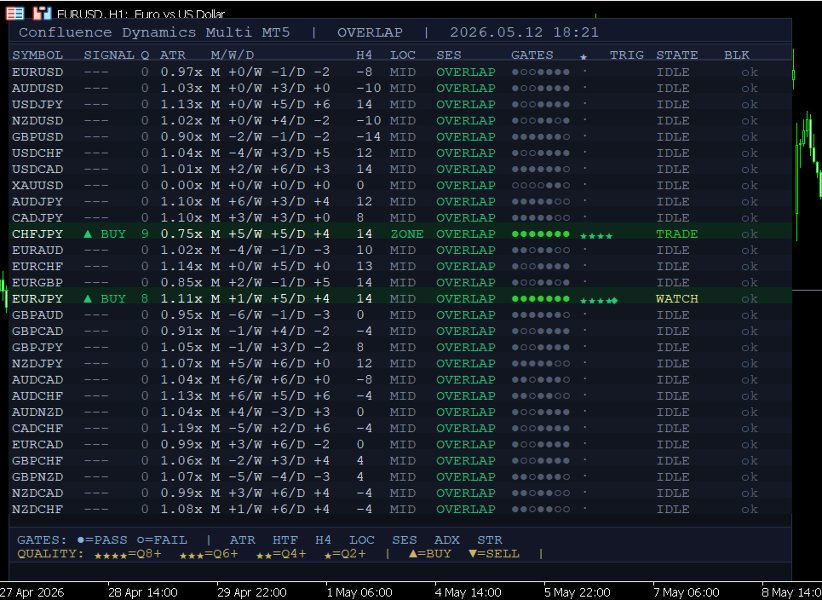Click the ZONE location in CHFJPY row
Viewport: 822px width, 600px height.
[407, 234]
